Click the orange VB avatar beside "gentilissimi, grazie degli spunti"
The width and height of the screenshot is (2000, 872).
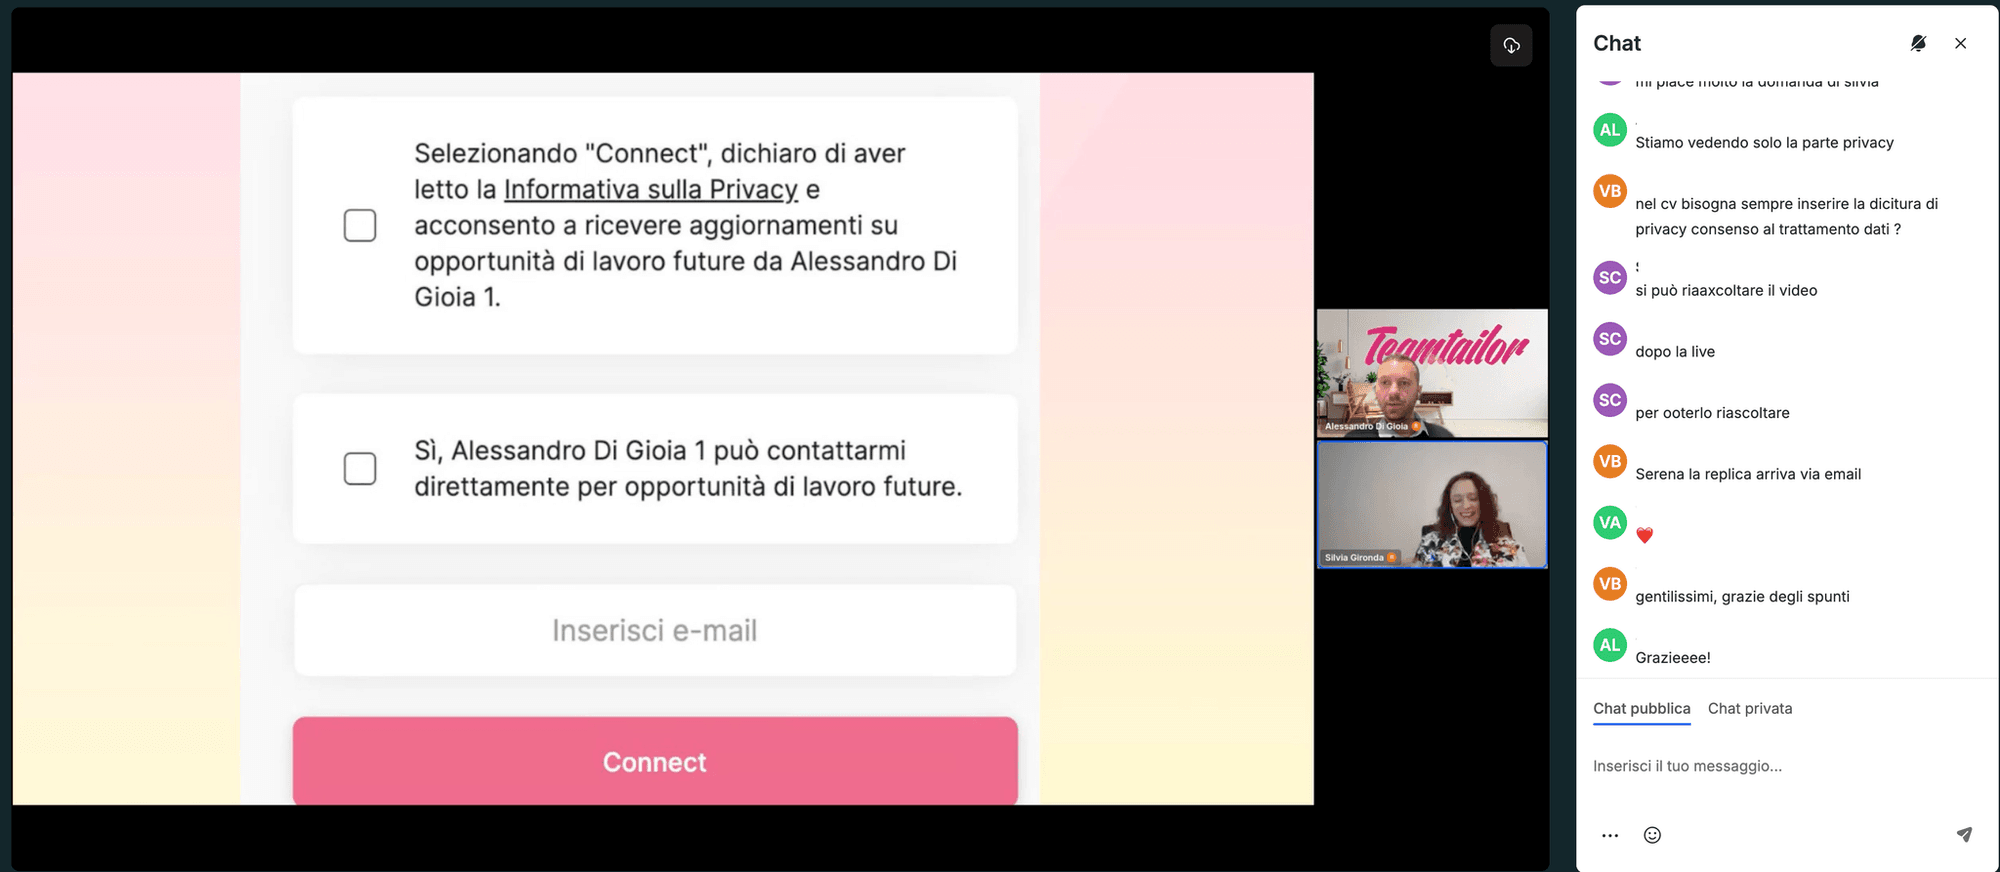(1610, 584)
